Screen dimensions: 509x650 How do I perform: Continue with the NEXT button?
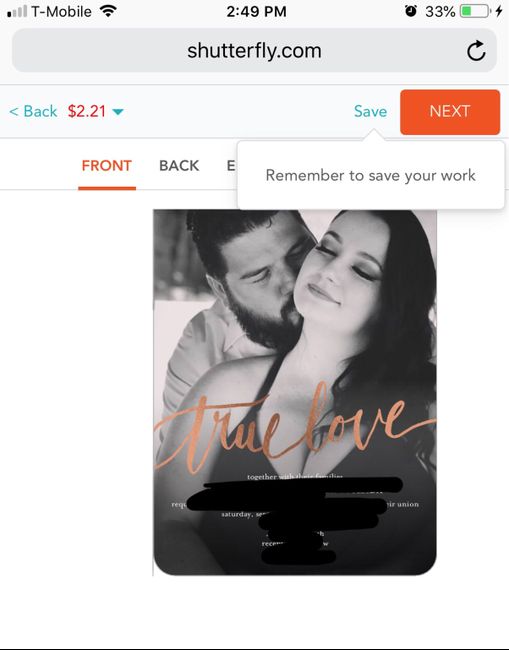[x=450, y=112]
